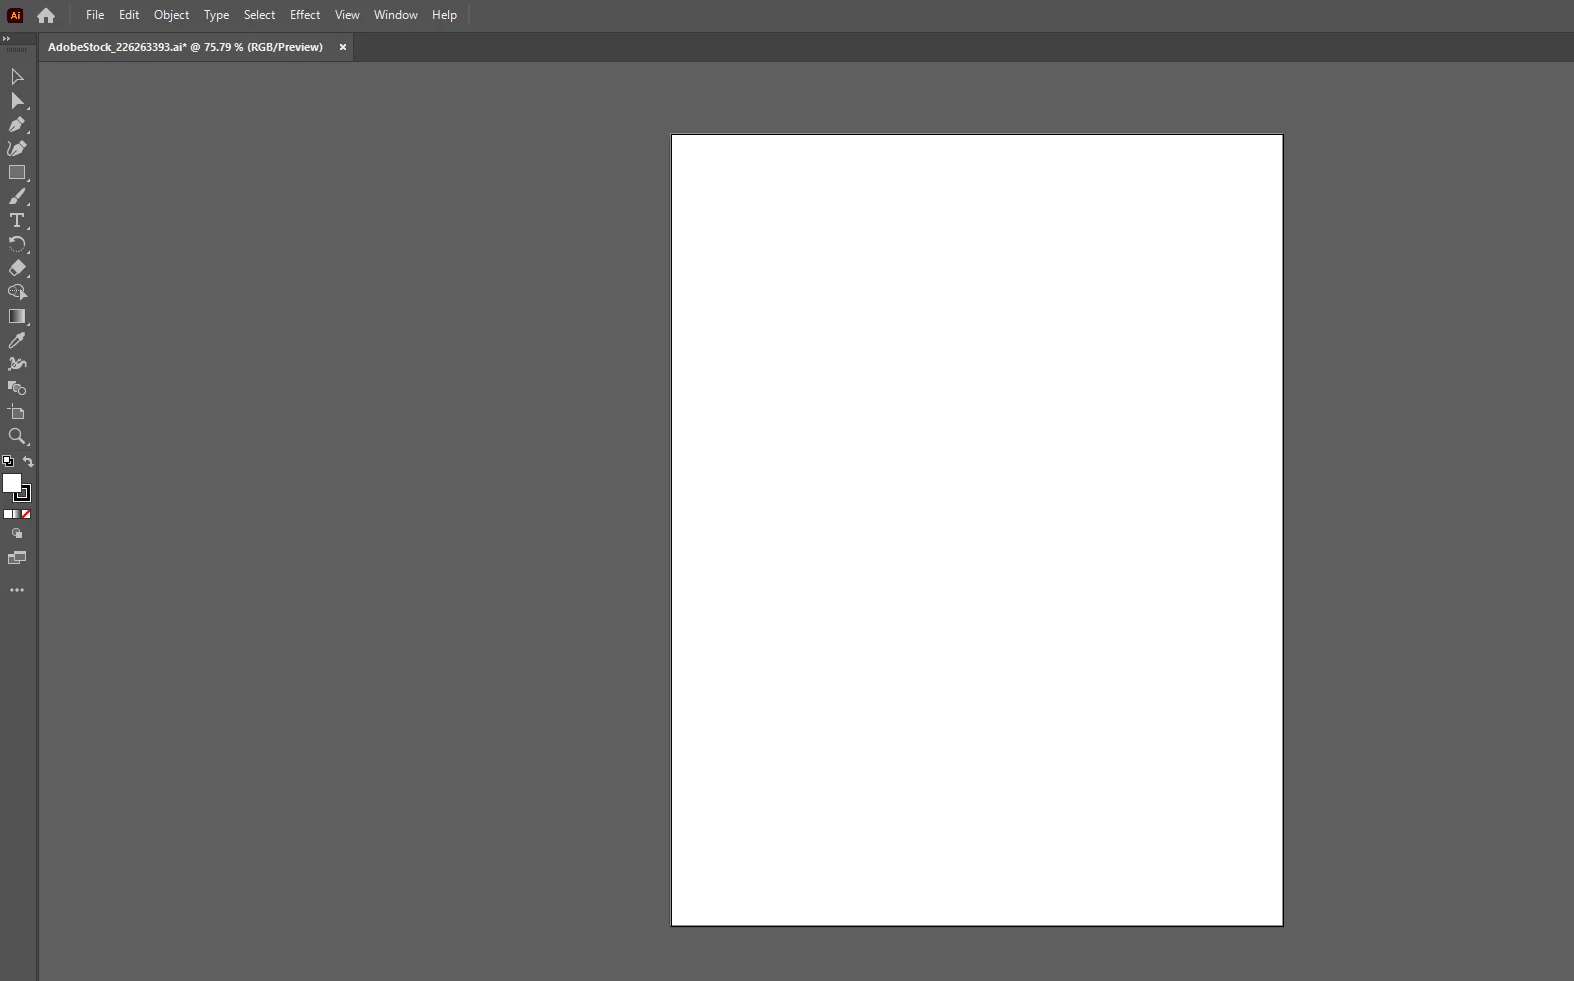
Task: Click the white Fill swatch
Action: click(11, 482)
